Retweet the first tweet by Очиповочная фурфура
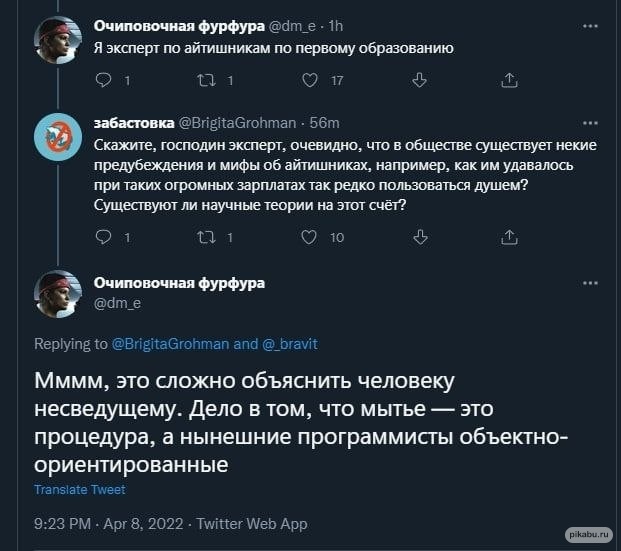Image resolution: width=621 pixels, height=551 pixels. click(205, 79)
